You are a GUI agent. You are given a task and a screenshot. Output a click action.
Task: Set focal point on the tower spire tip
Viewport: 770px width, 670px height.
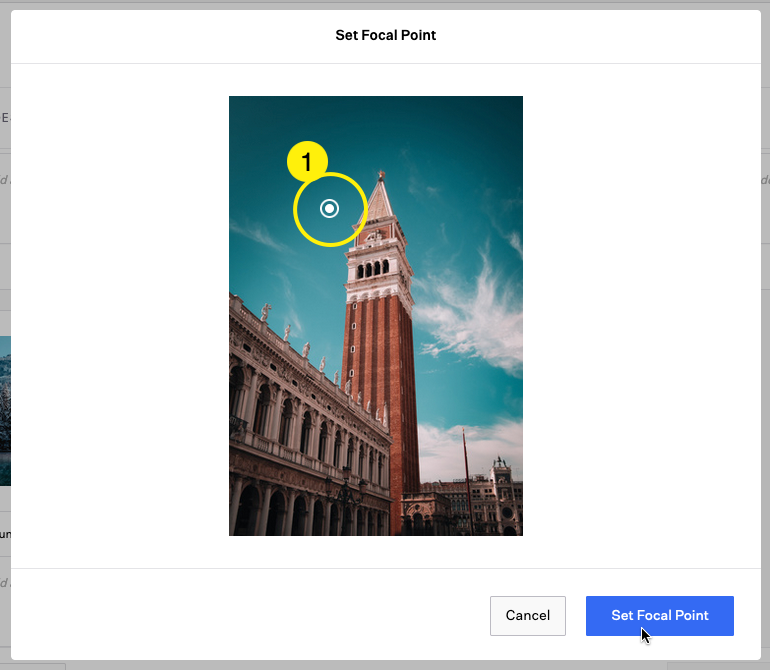380,174
